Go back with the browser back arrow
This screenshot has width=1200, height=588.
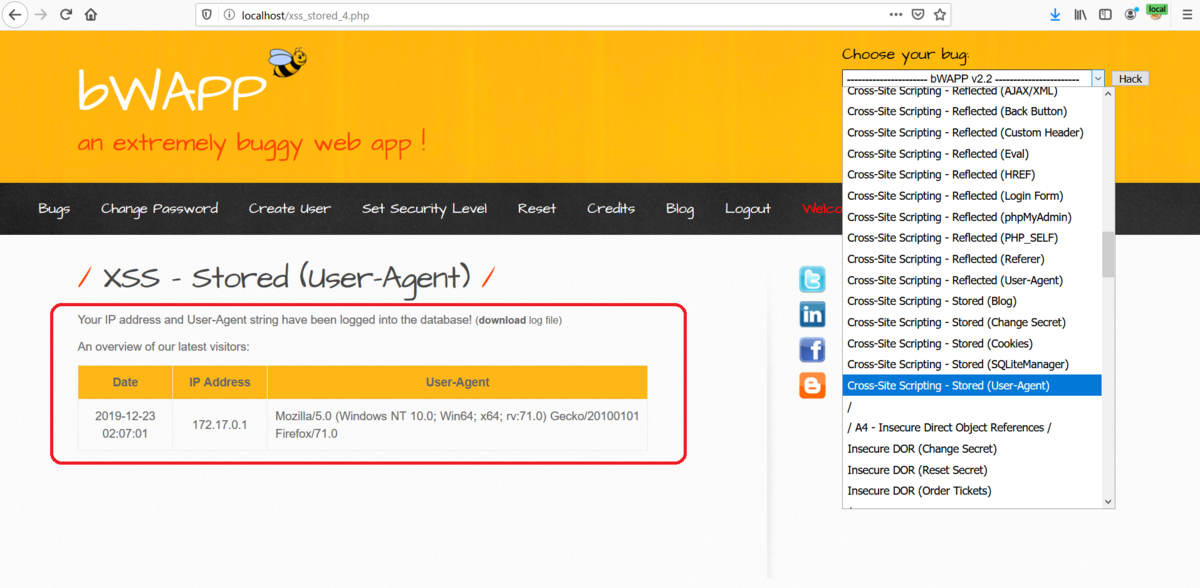(x=15, y=15)
